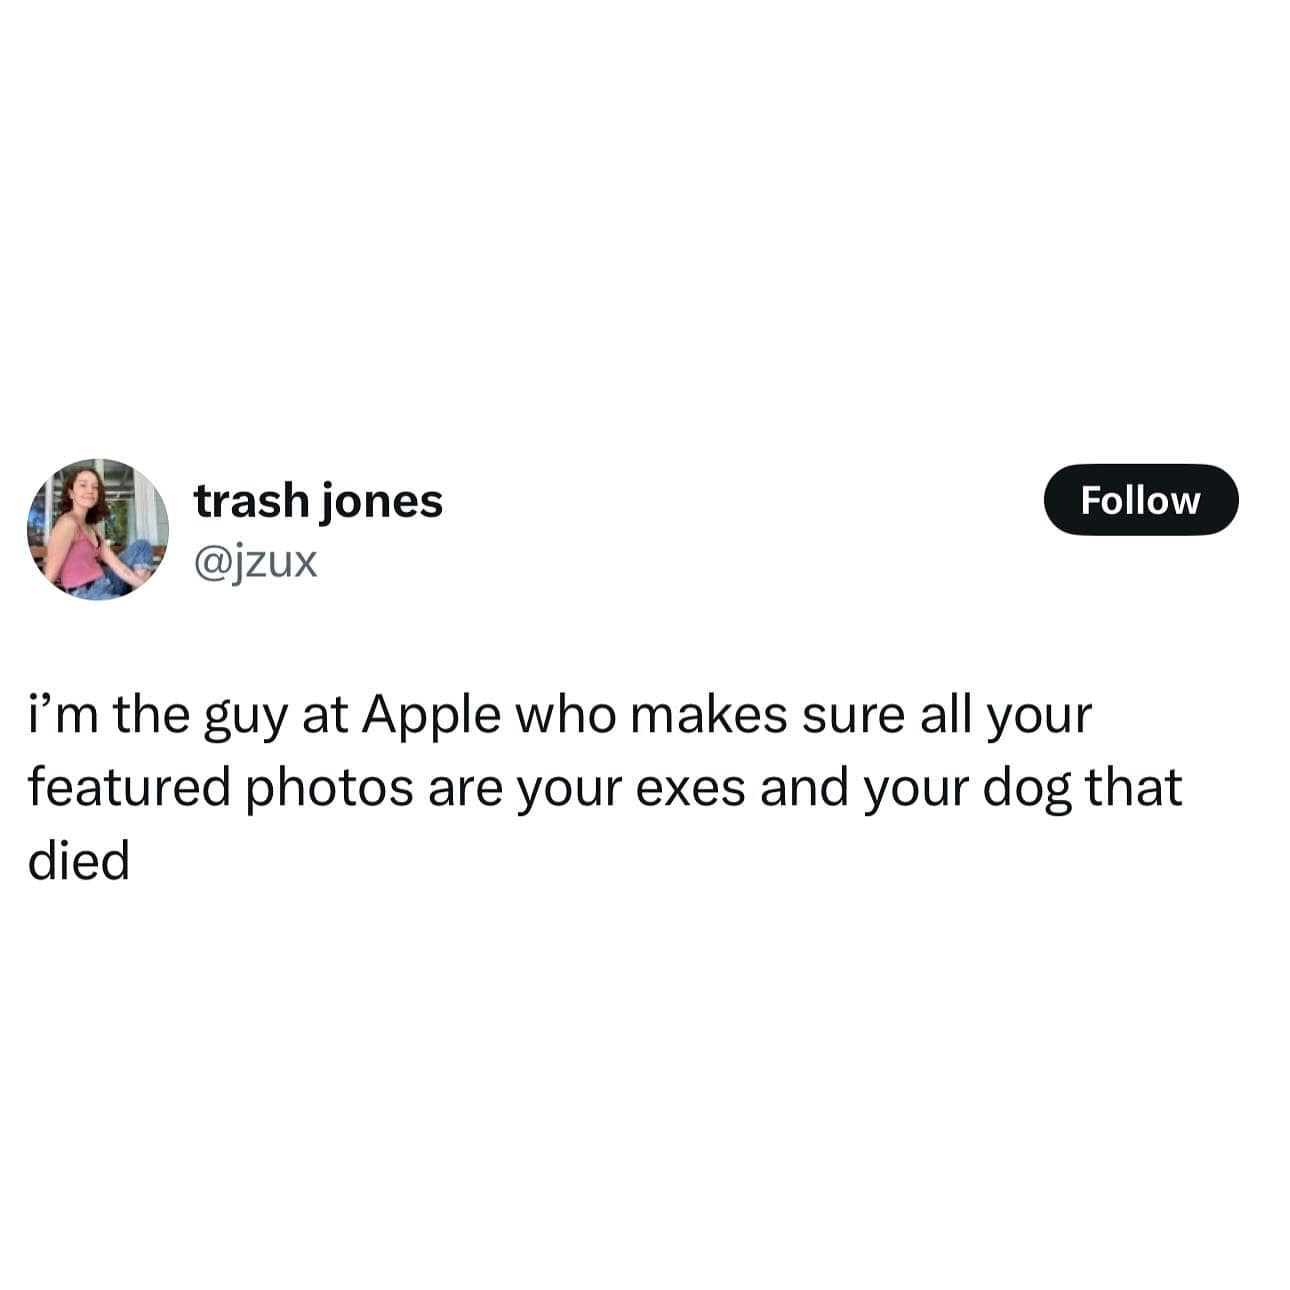
Task: Select the tweet text starting "i'm the guy"
Action: point(605,788)
